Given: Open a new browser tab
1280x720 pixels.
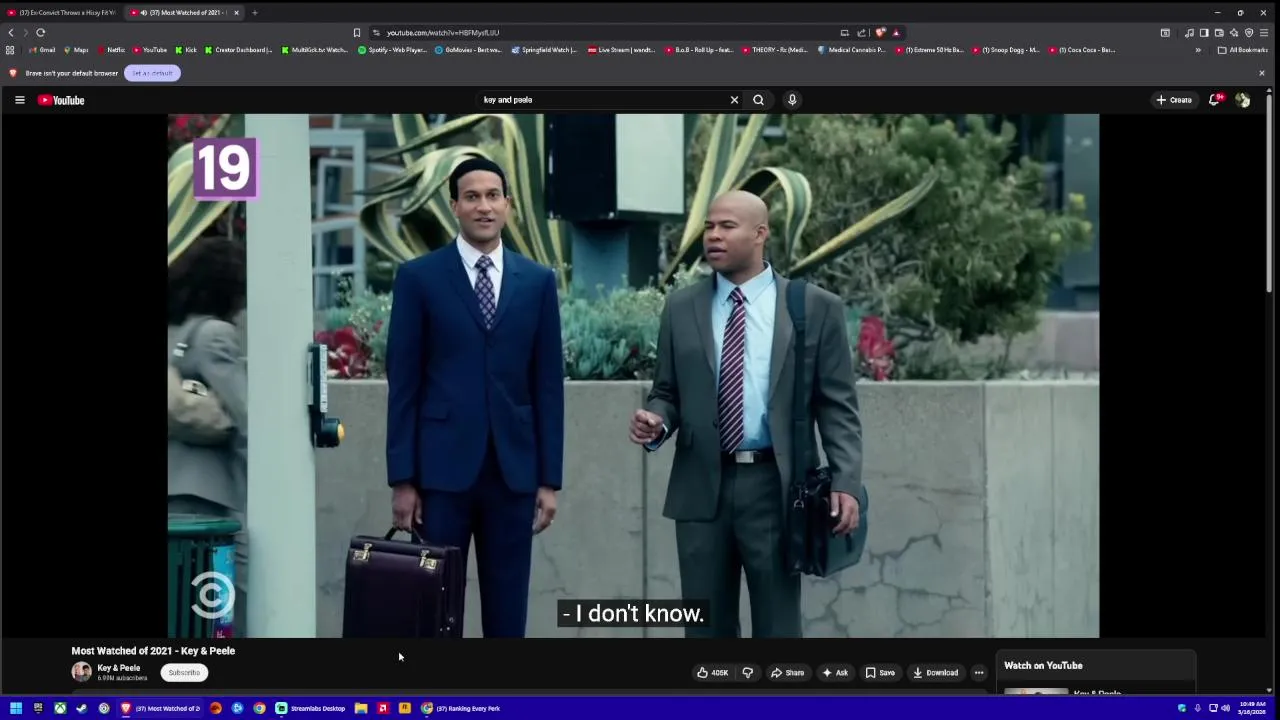Looking at the screenshot, I should click(254, 13).
